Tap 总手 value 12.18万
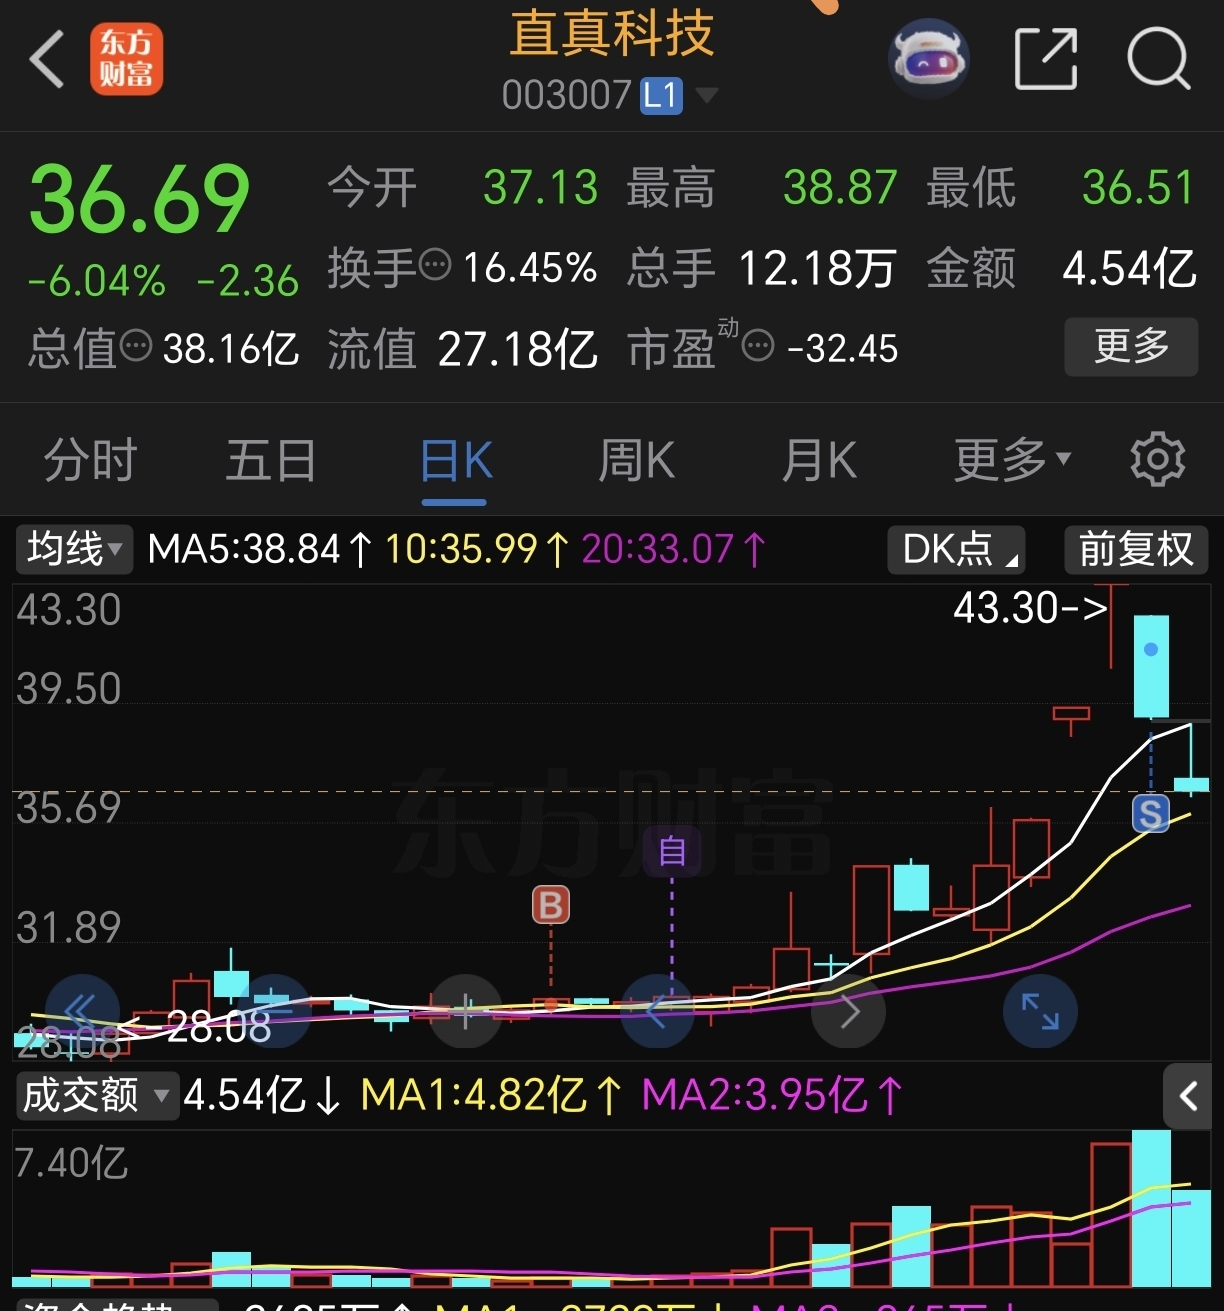 (x=816, y=267)
